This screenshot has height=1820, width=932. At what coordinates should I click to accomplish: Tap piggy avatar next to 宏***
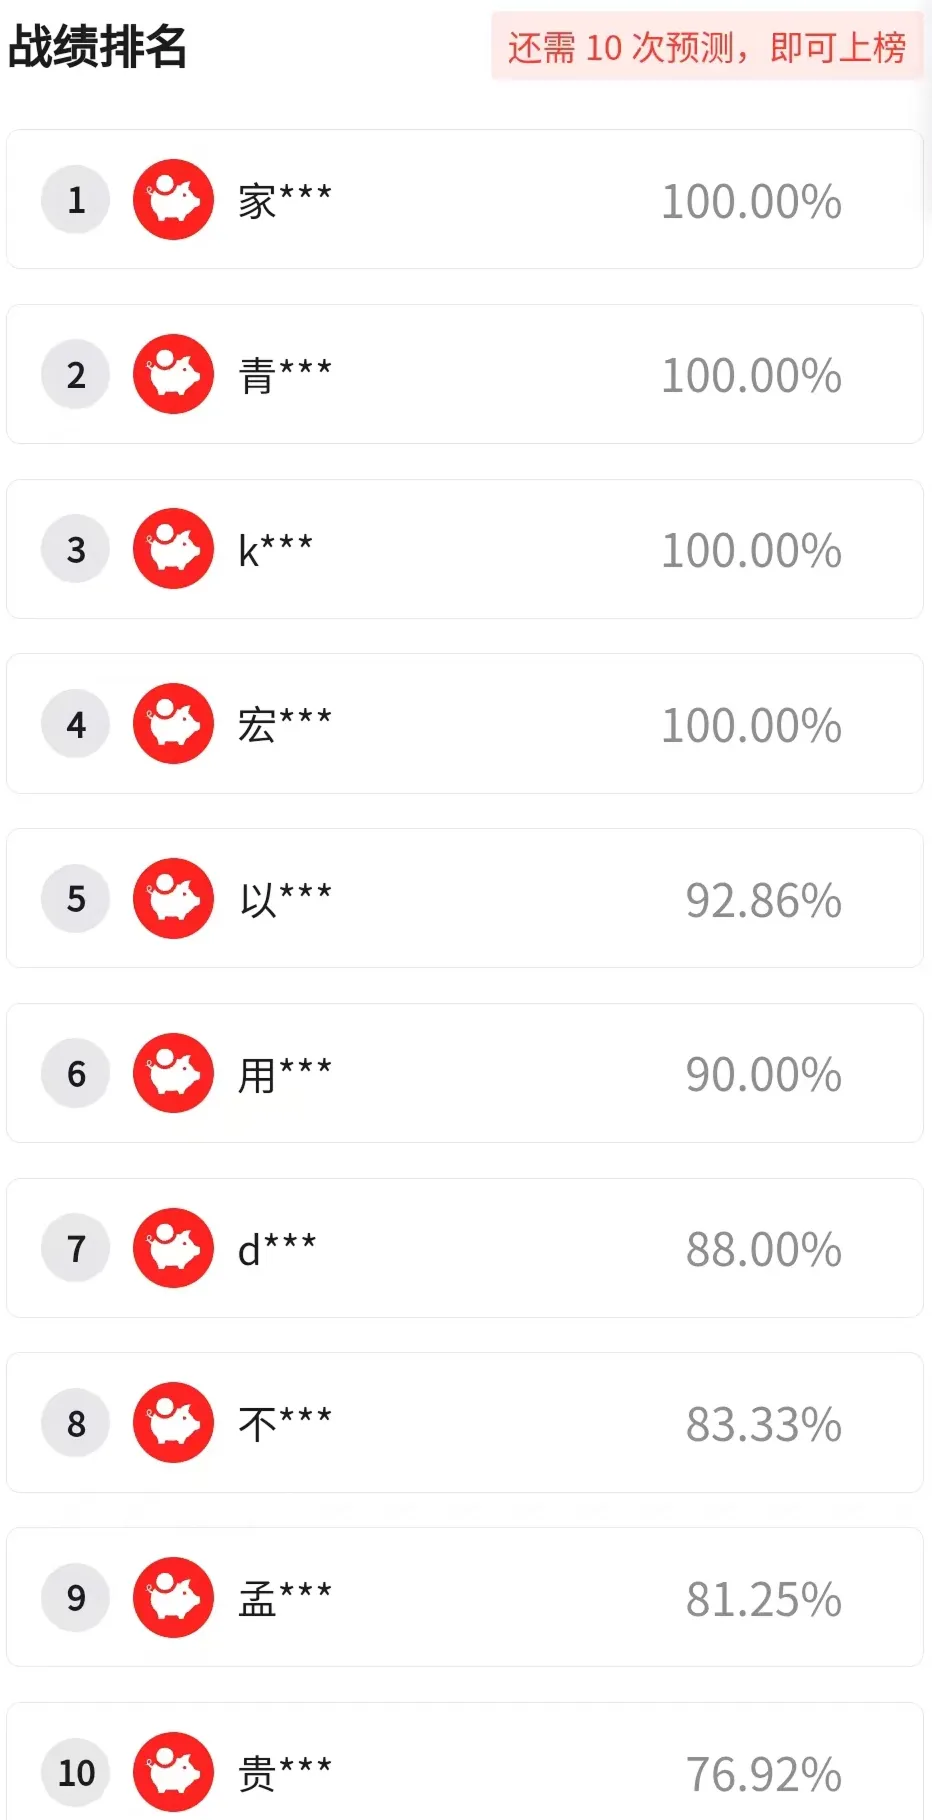pyautogui.click(x=173, y=724)
